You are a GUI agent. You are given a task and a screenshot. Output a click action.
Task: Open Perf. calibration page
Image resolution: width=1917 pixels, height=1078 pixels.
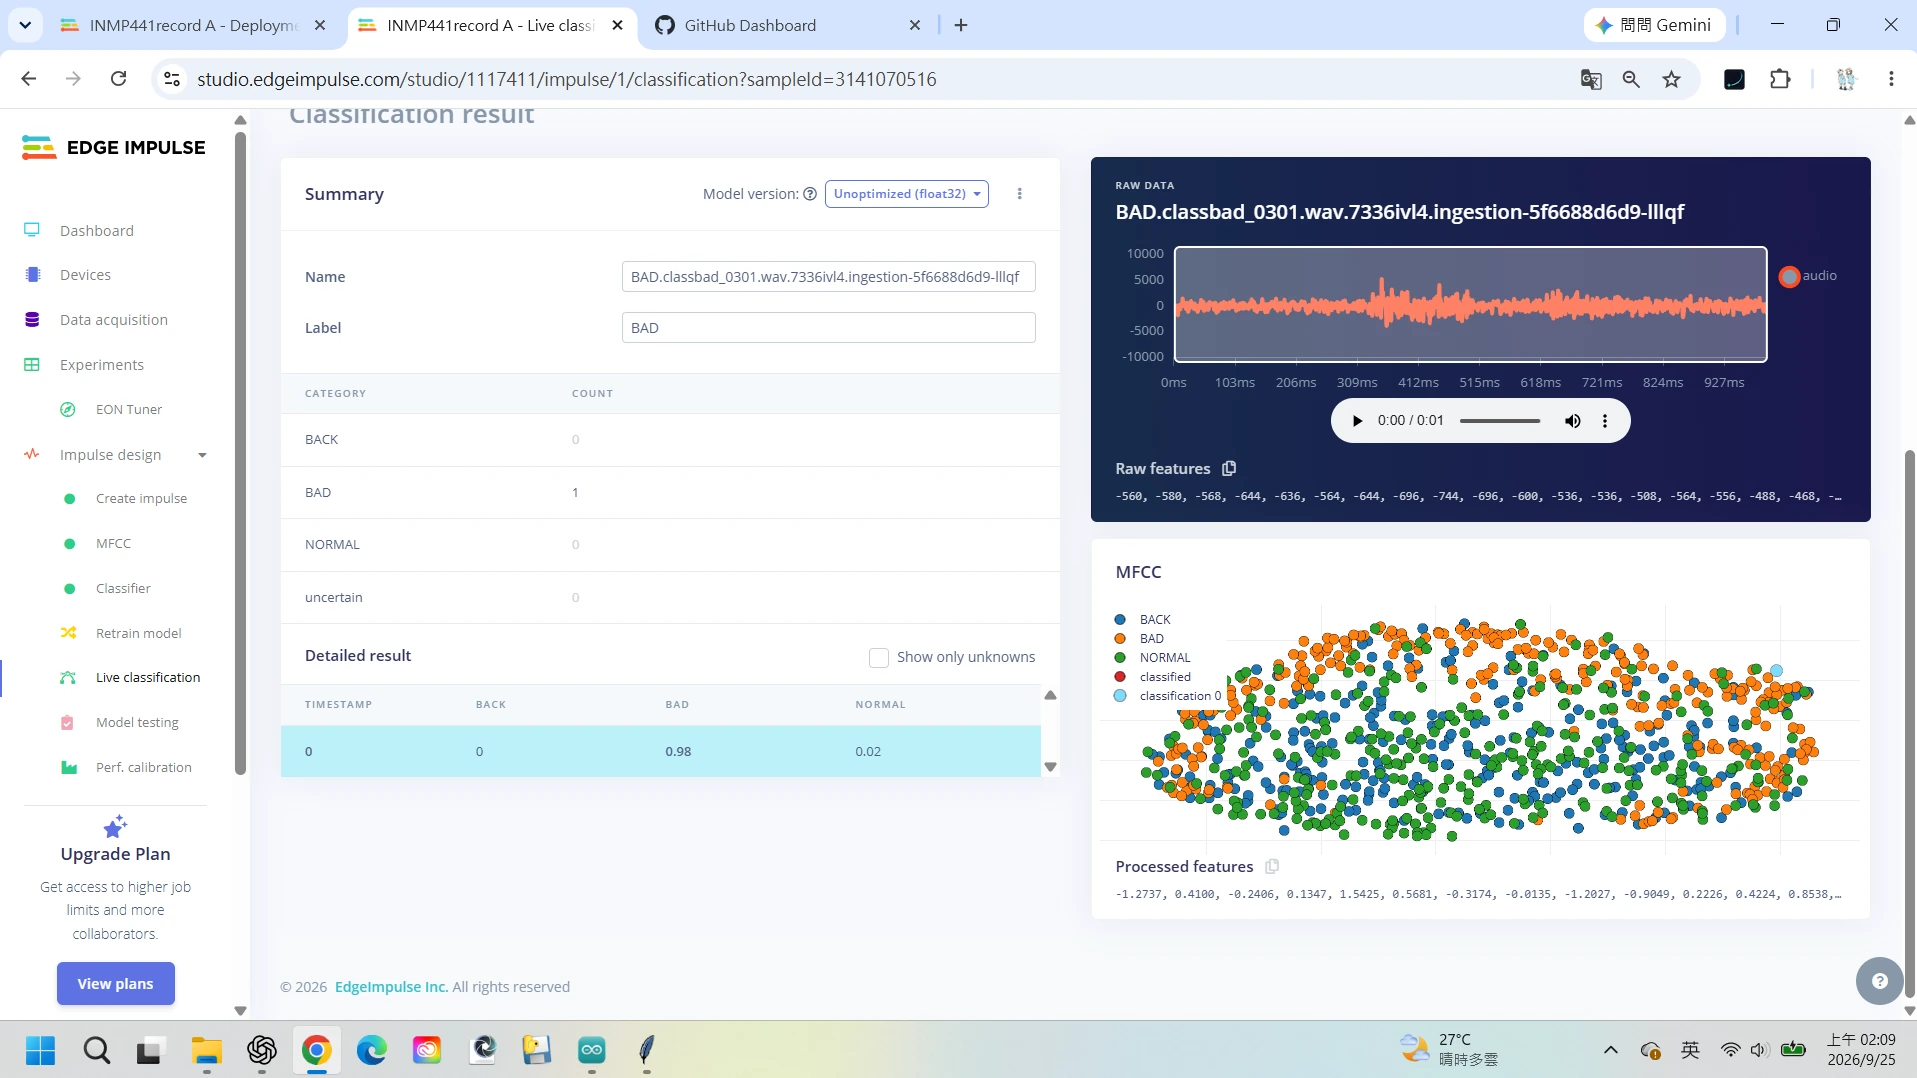(x=143, y=767)
